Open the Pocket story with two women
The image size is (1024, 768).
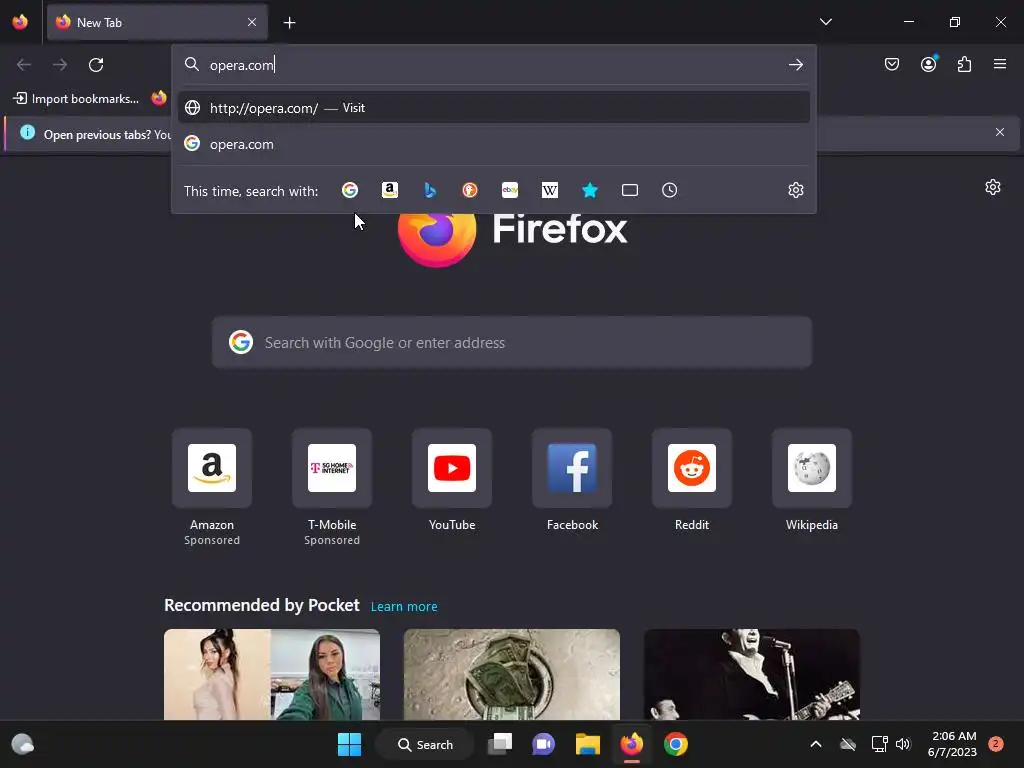click(272, 675)
